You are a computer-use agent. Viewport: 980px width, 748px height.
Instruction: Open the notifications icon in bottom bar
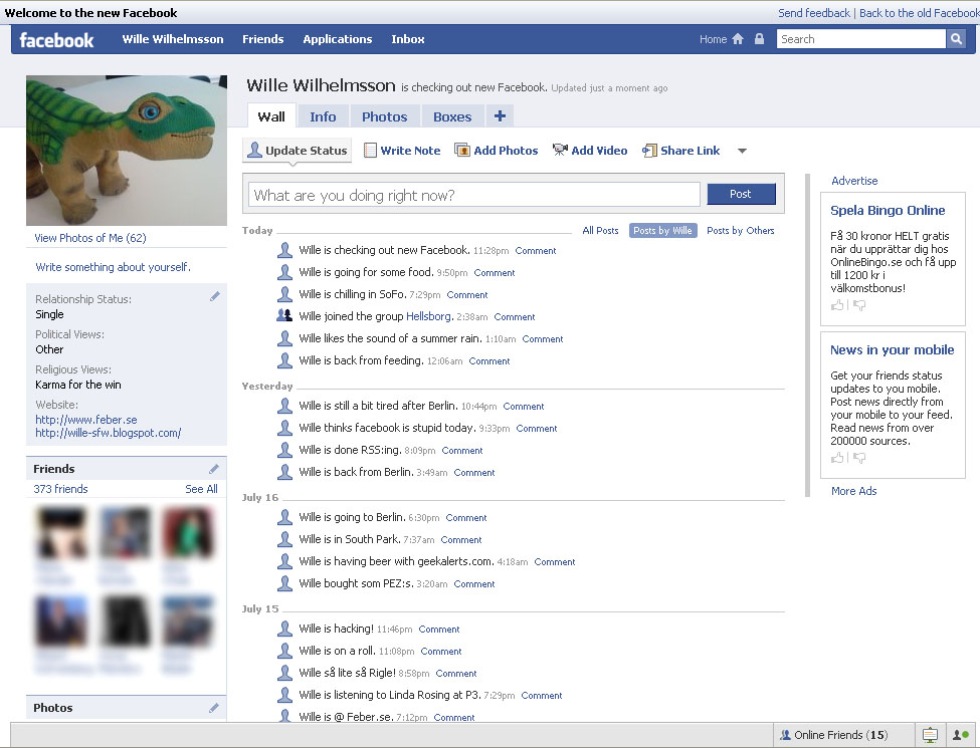[x=930, y=735]
